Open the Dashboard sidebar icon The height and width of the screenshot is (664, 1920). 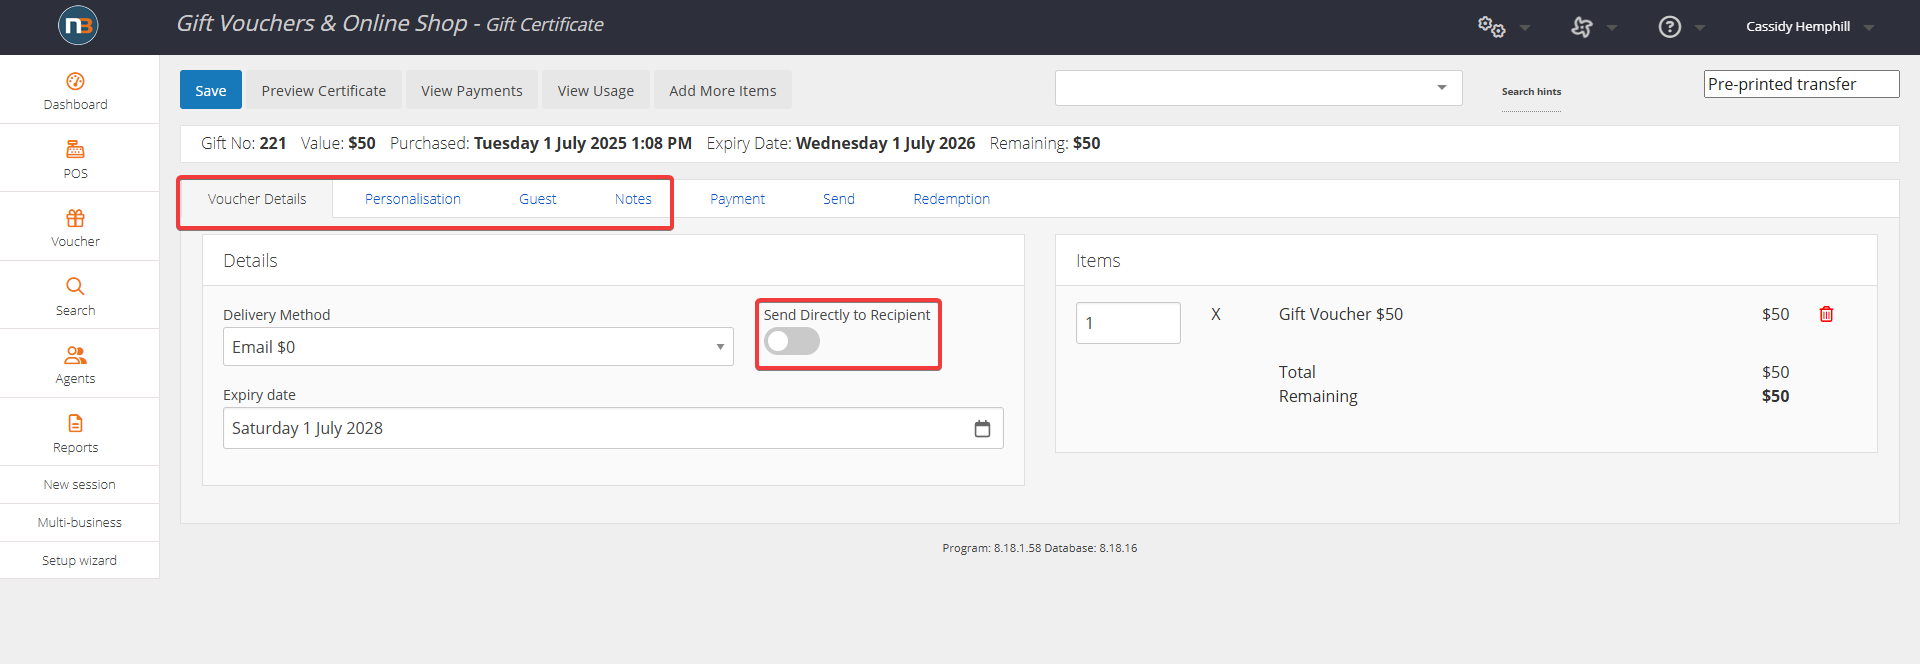click(x=75, y=81)
